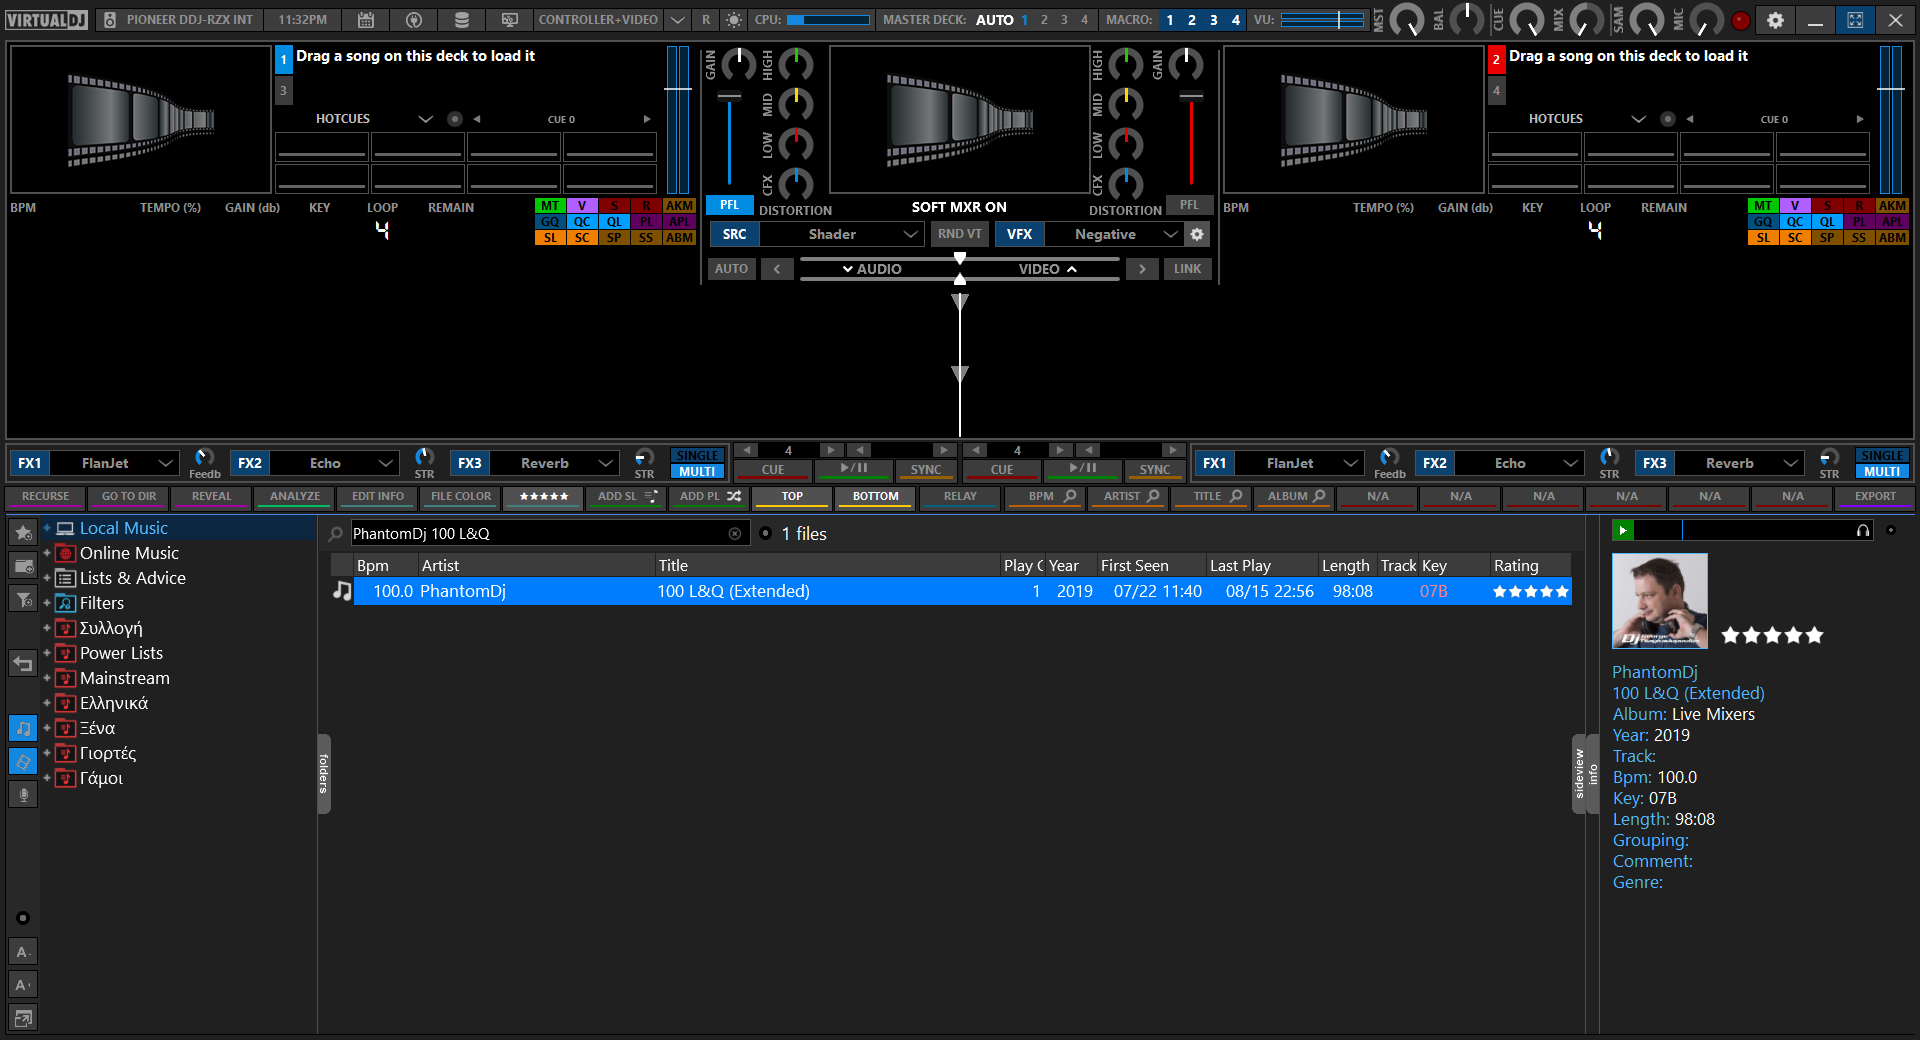Toggle the VFX video effect button

click(1019, 234)
